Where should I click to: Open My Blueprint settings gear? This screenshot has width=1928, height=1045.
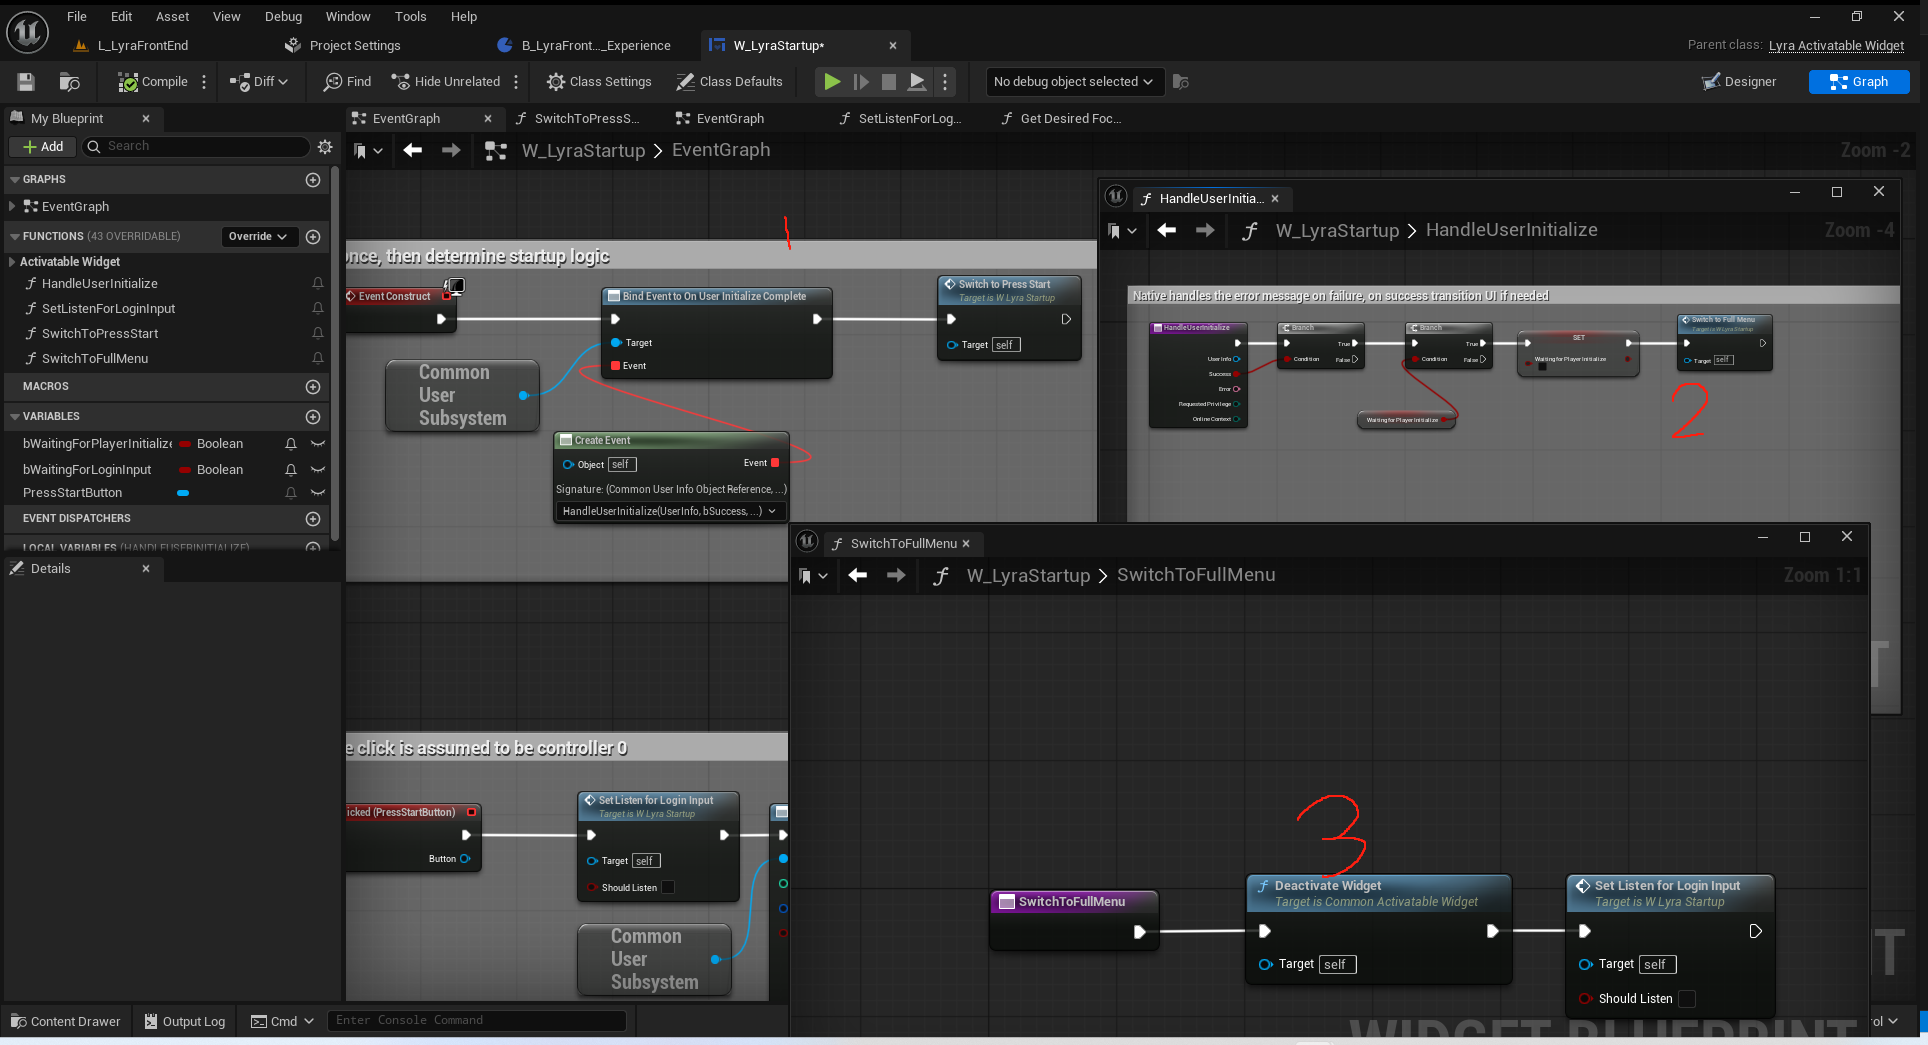pyautogui.click(x=325, y=147)
